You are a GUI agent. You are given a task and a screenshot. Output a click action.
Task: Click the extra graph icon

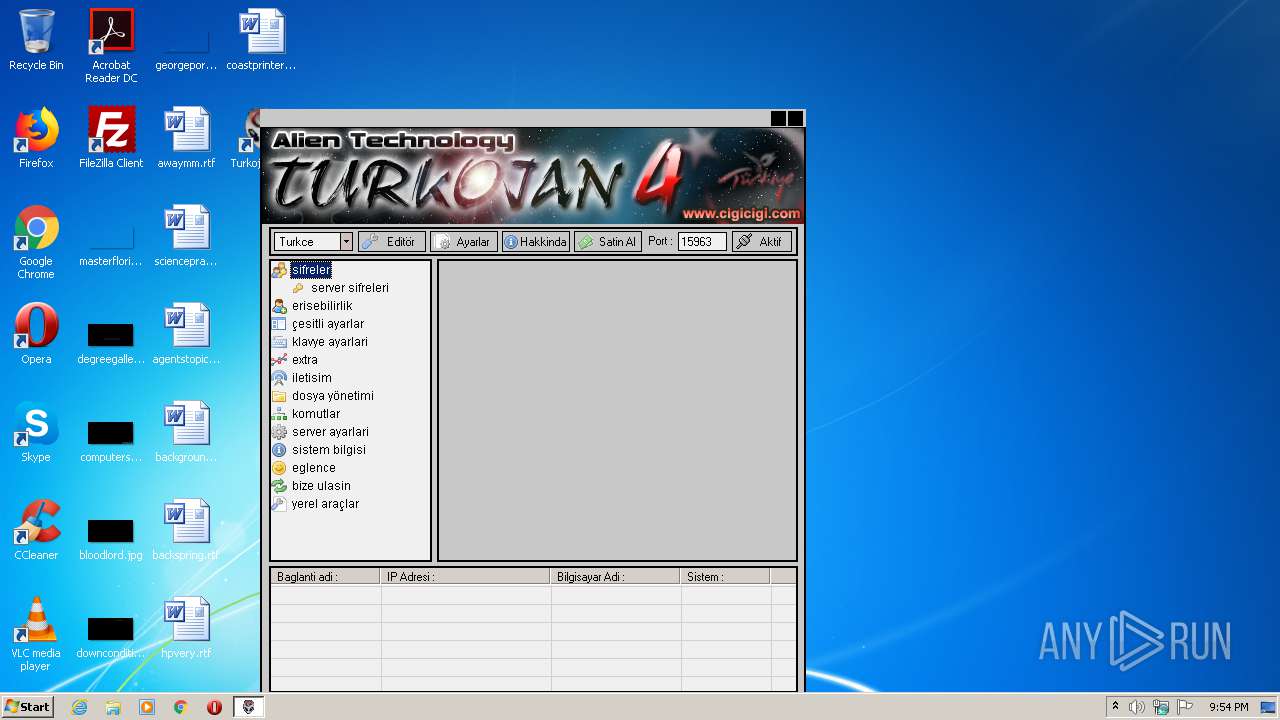(279, 360)
